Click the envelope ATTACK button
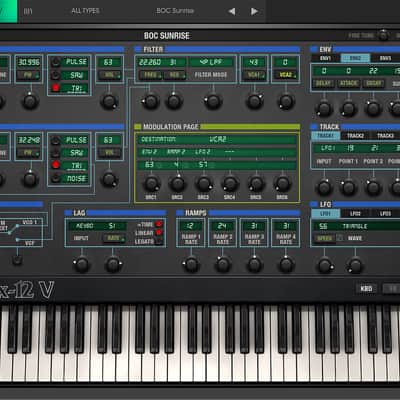The image size is (400, 400). pyautogui.click(x=349, y=83)
